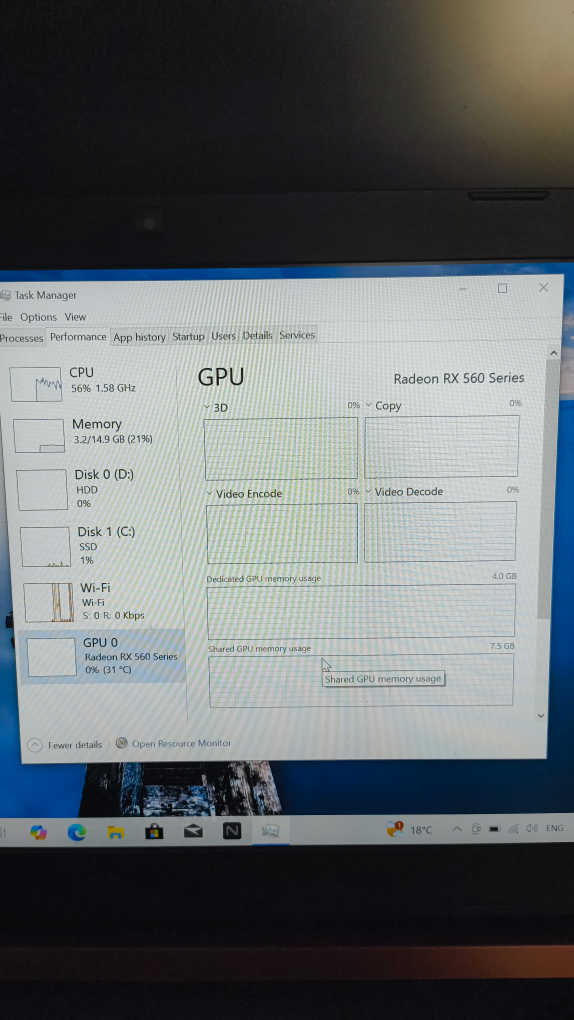574x1020 pixels.
Task: Open the Copilot taskbar icon
Action: (38, 831)
